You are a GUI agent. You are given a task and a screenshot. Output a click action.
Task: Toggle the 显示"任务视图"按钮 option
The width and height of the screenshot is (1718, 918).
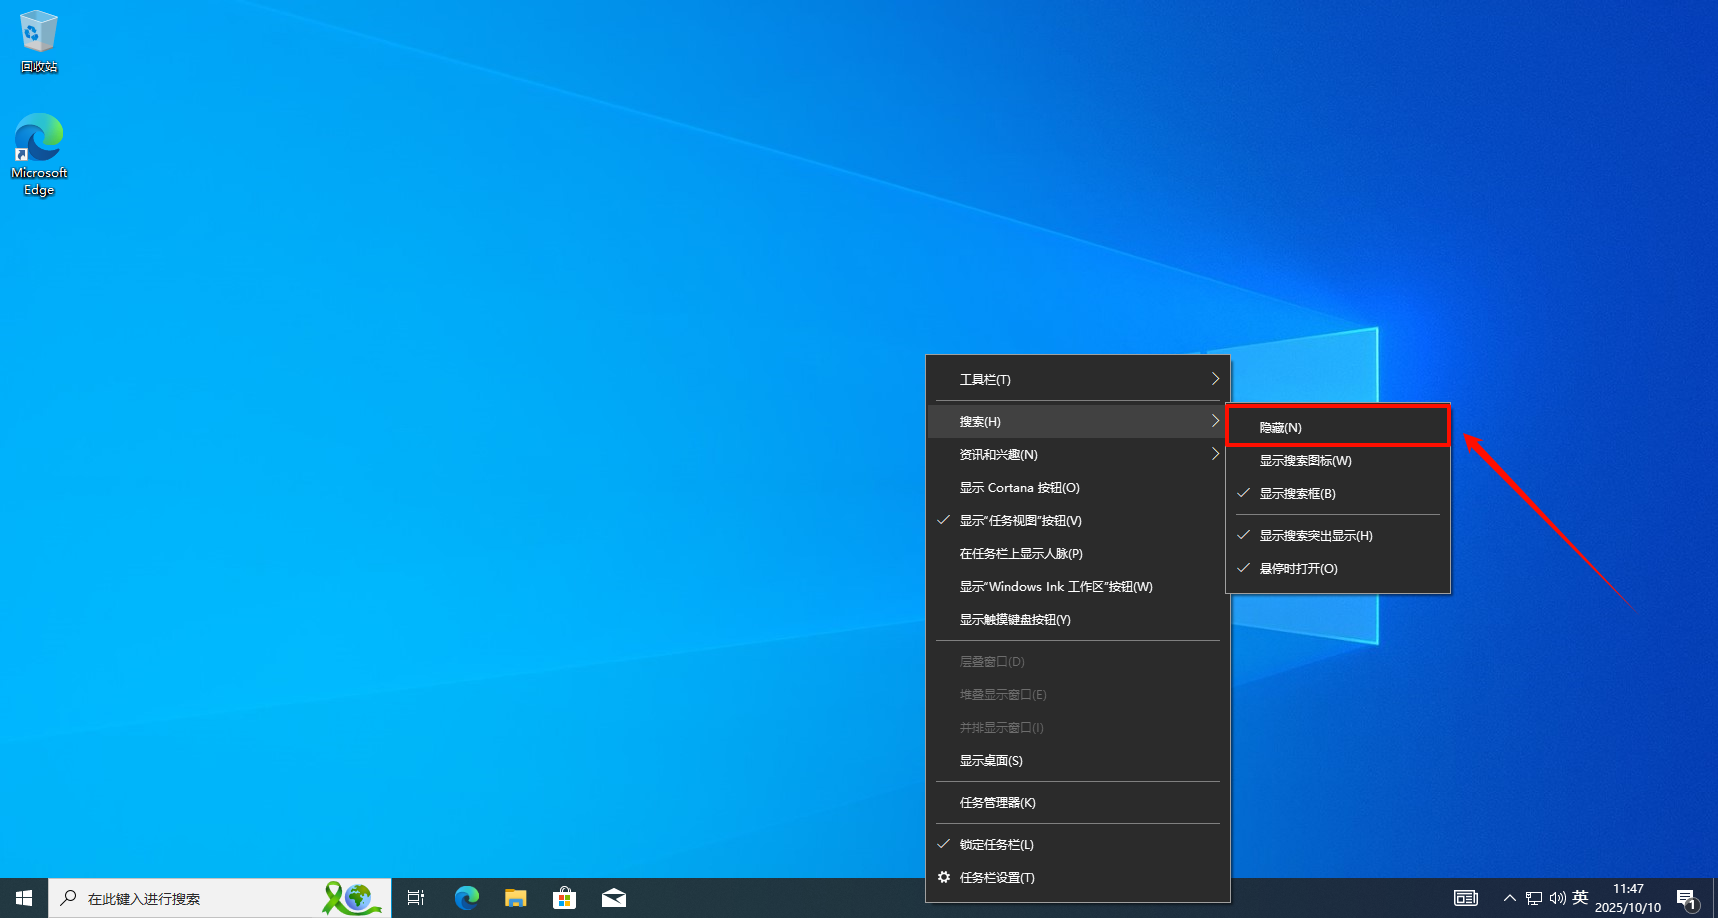[1020, 521]
